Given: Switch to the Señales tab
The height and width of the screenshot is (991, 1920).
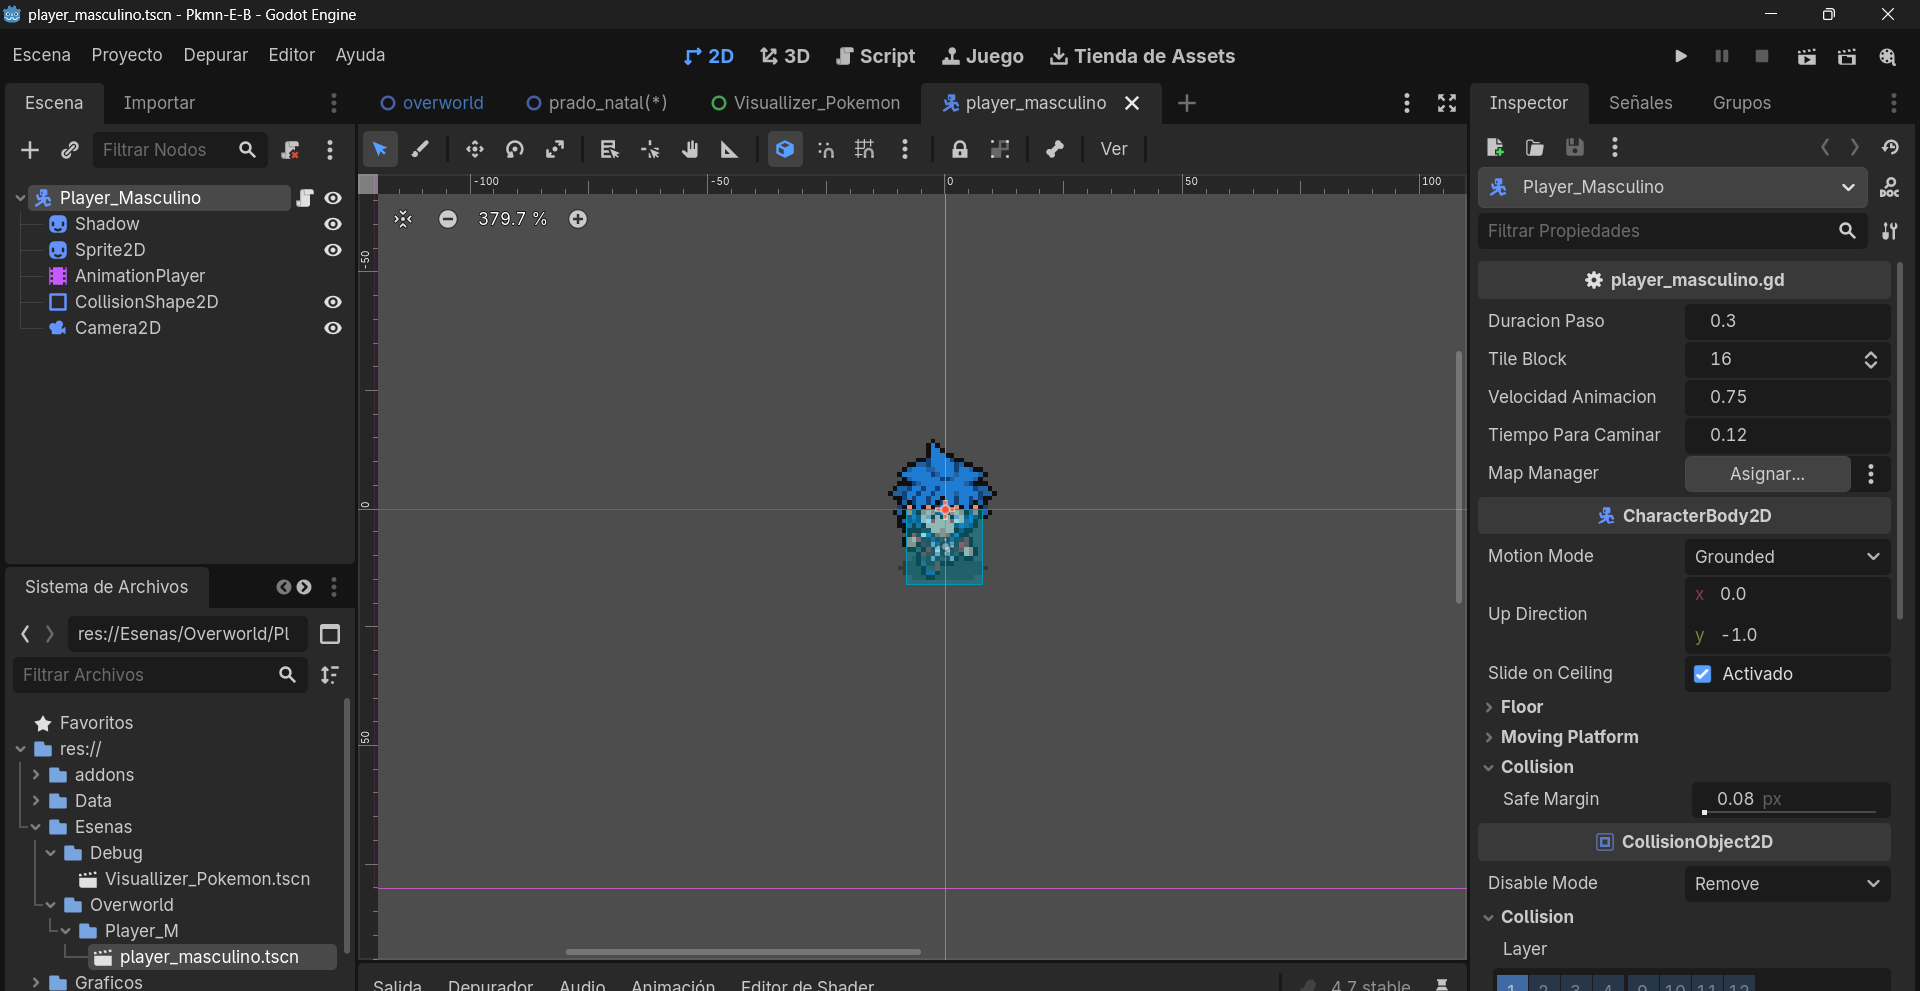Looking at the screenshot, I should (1640, 103).
